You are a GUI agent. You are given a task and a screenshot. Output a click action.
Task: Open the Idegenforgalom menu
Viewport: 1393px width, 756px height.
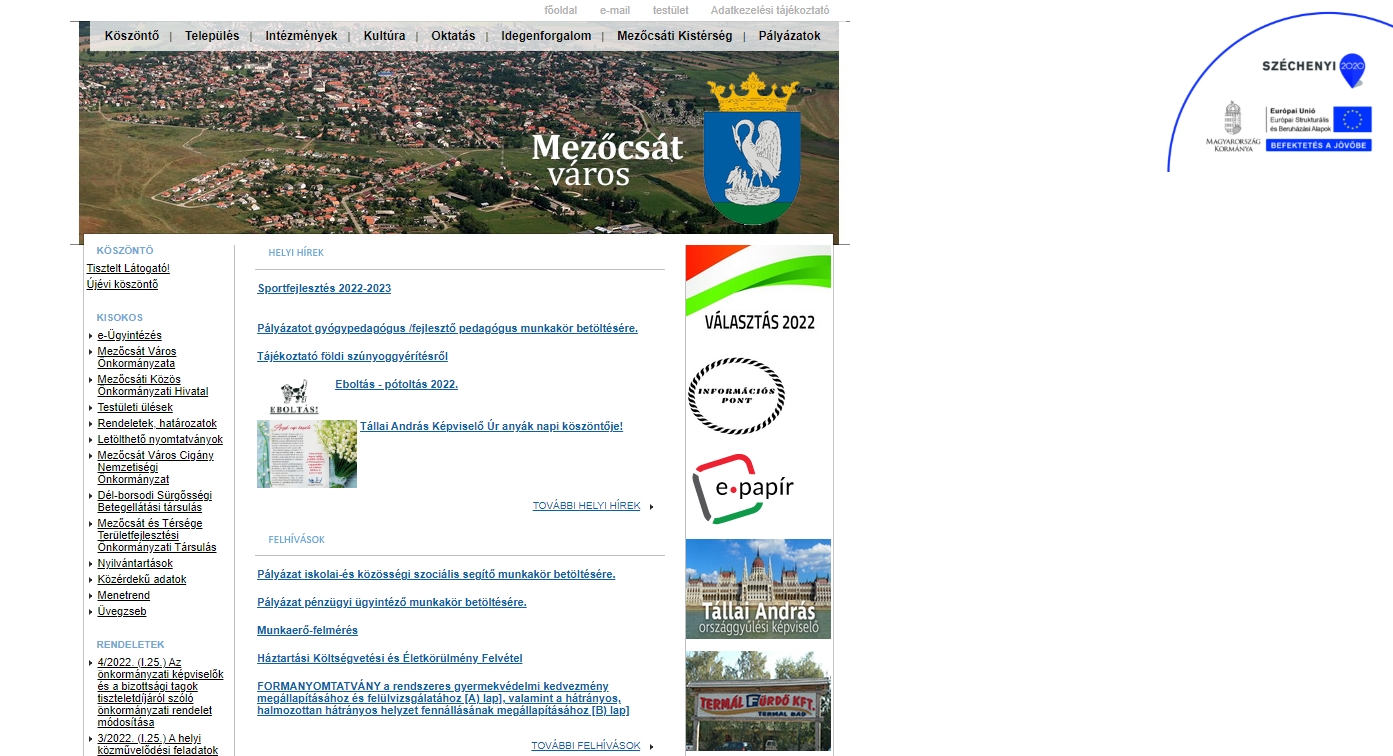(546, 36)
